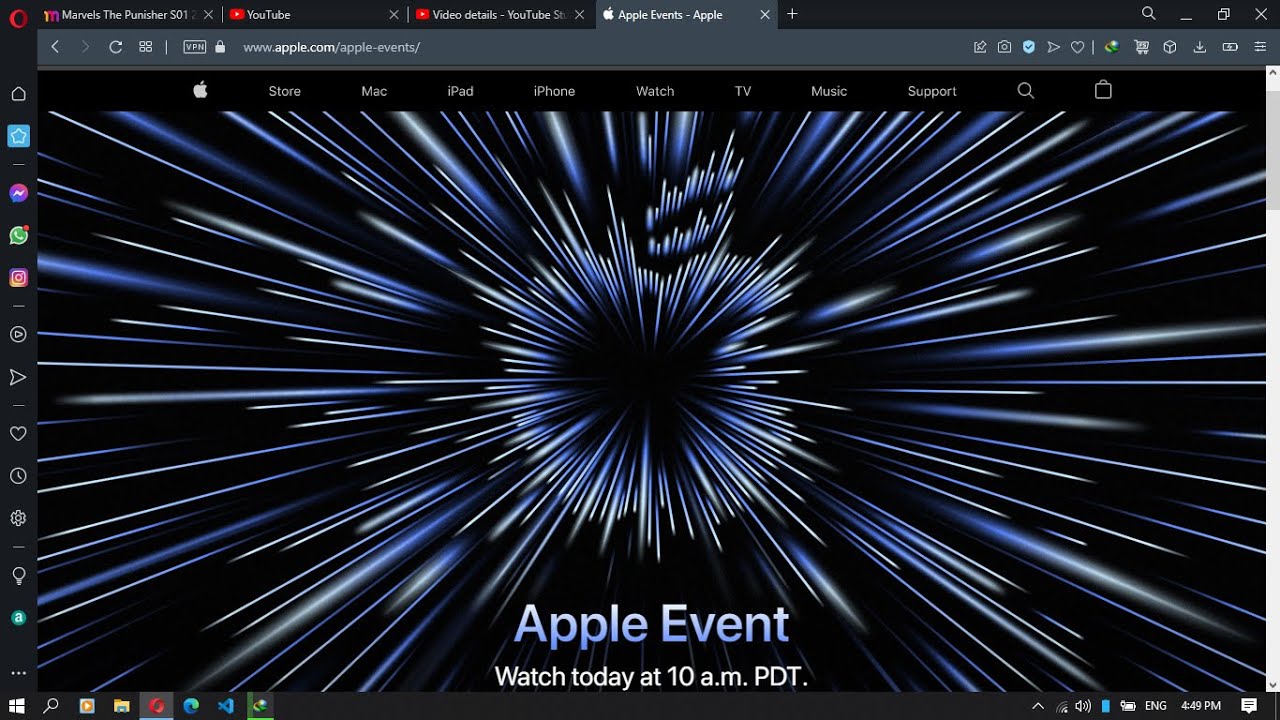Open sidebar three-dots setup menu
This screenshot has width=1280, height=720.
[x=18, y=673]
